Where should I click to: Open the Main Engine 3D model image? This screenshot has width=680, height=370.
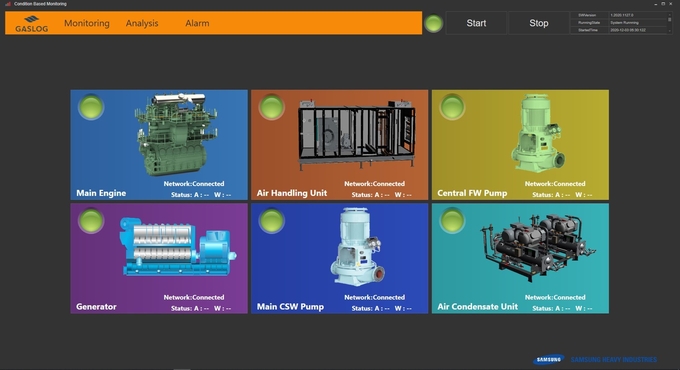click(x=177, y=134)
